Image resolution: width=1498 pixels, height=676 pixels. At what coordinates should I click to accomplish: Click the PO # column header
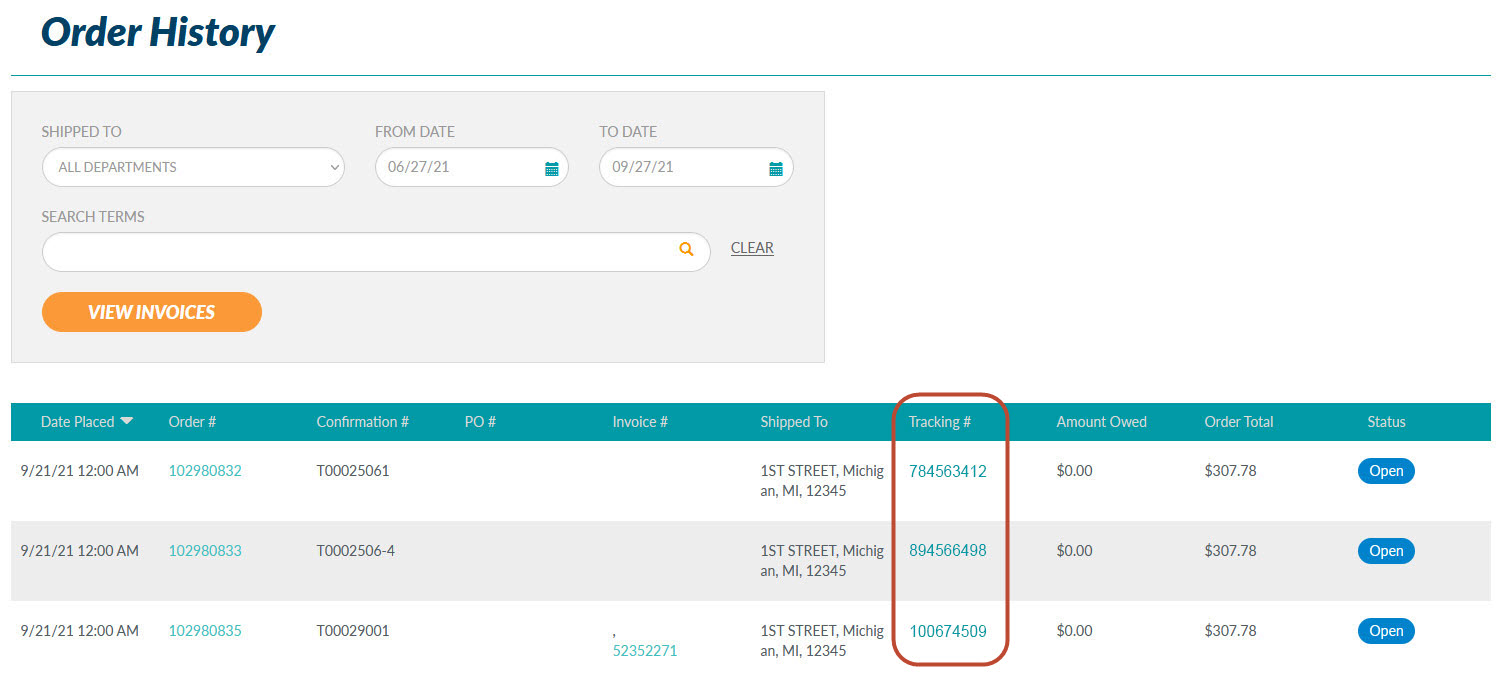coord(481,422)
